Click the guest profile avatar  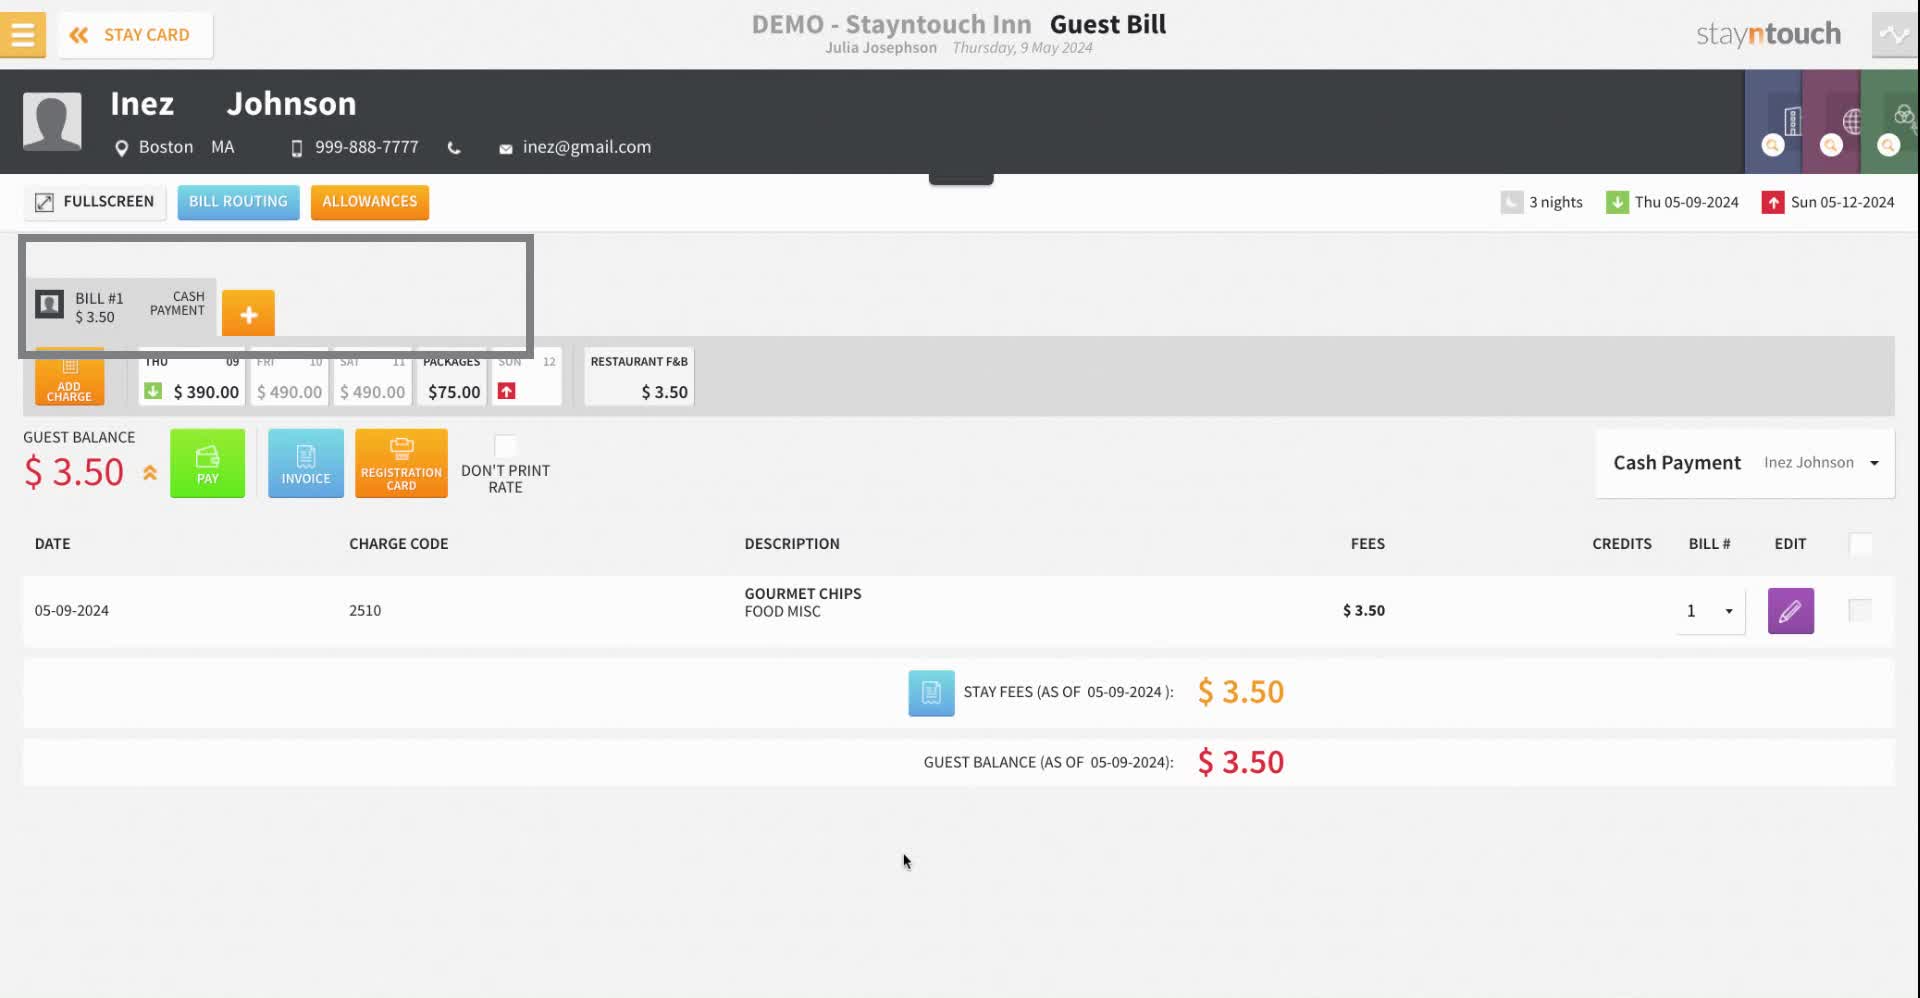[52, 121]
